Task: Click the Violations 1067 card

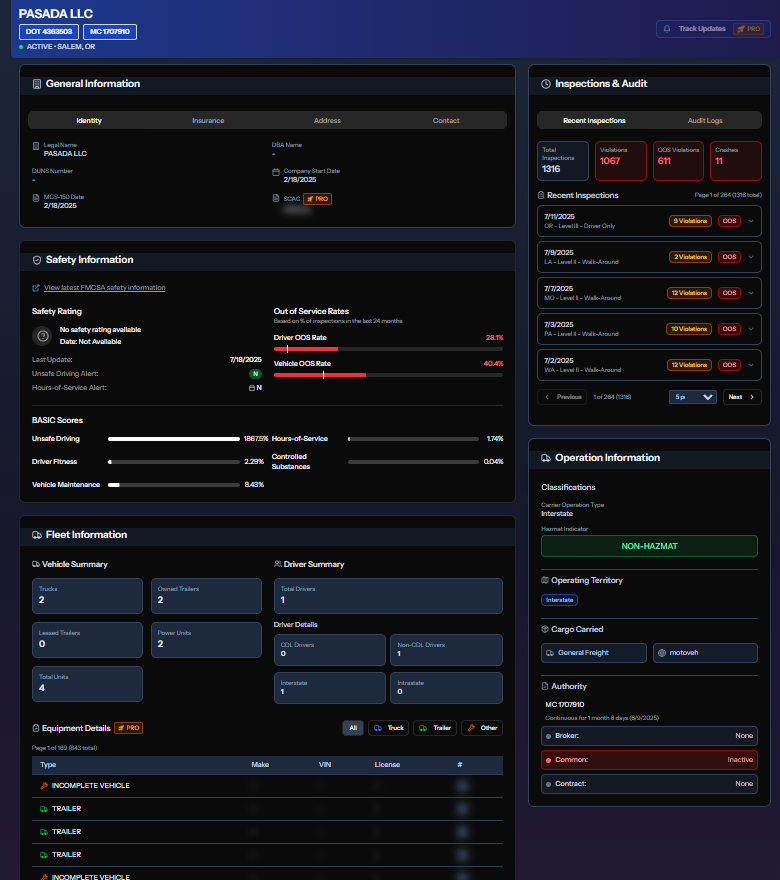Action: (621, 161)
